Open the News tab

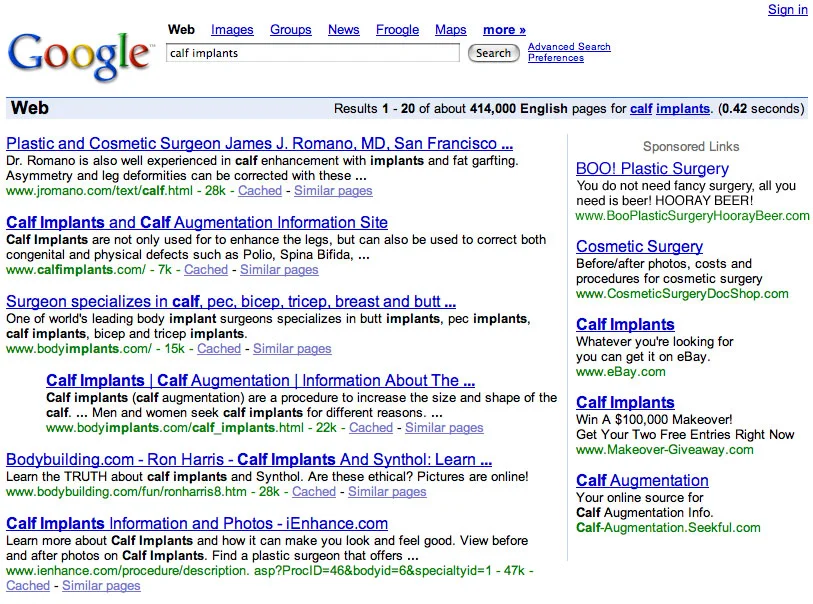pyautogui.click(x=343, y=30)
